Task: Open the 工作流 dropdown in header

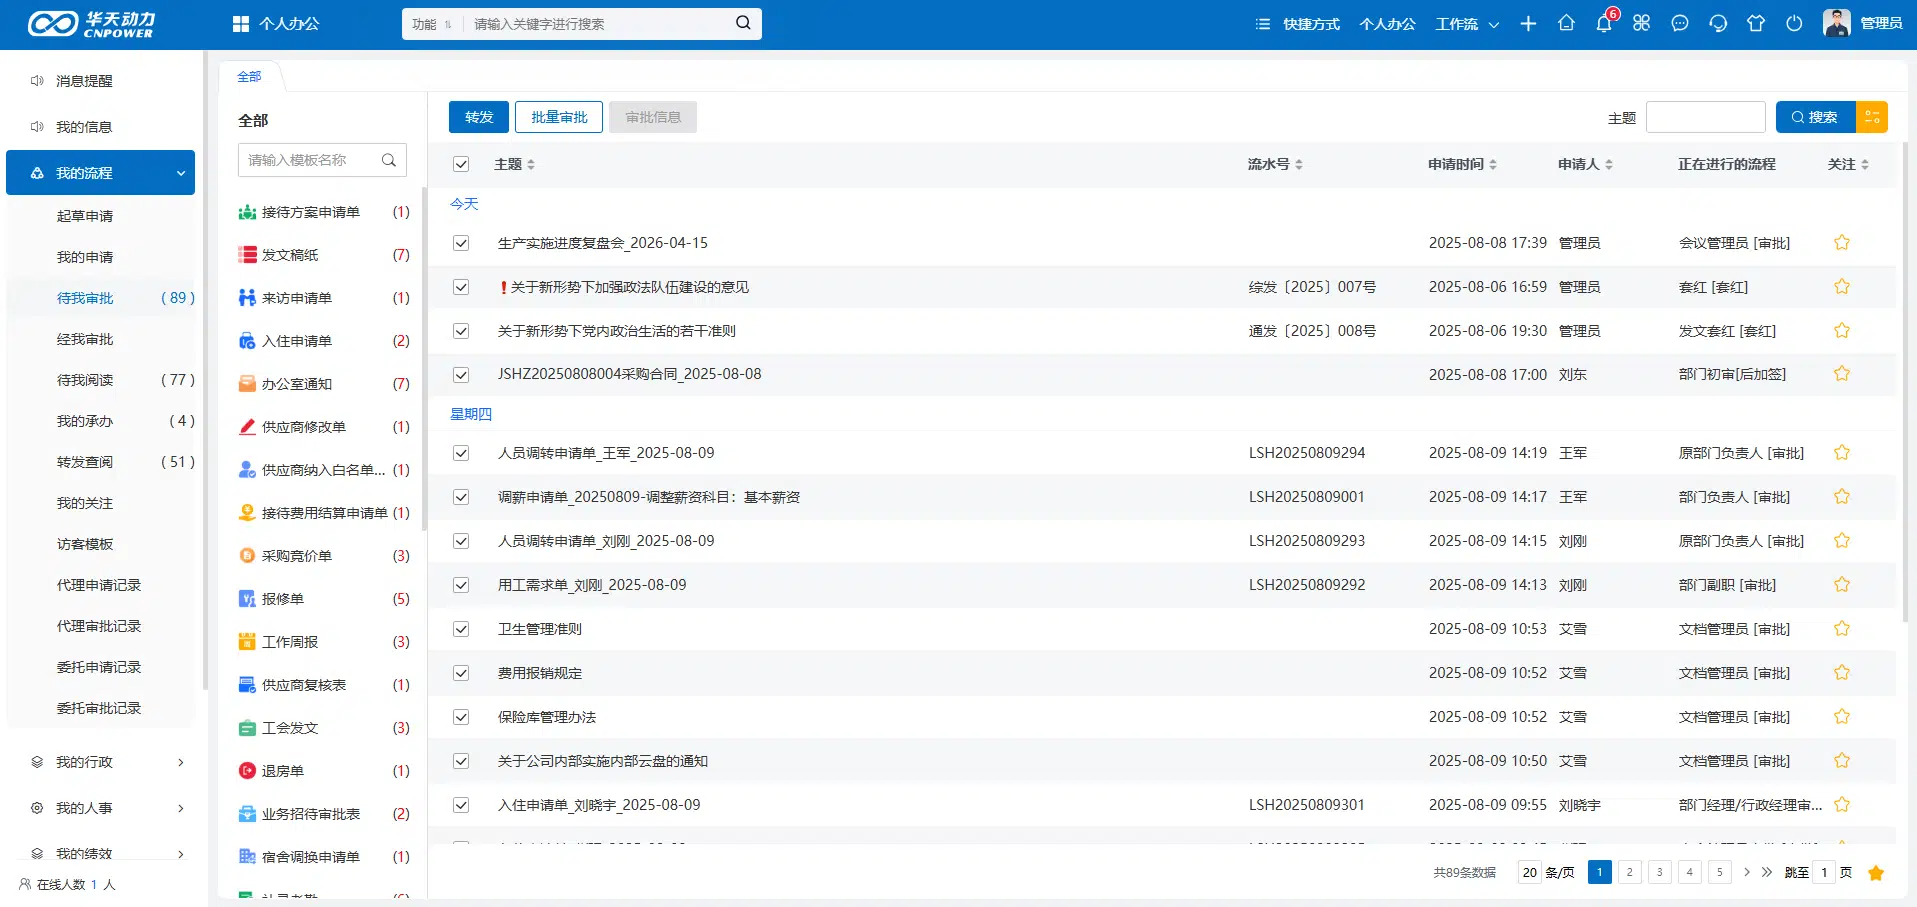Action: [x=1467, y=24]
